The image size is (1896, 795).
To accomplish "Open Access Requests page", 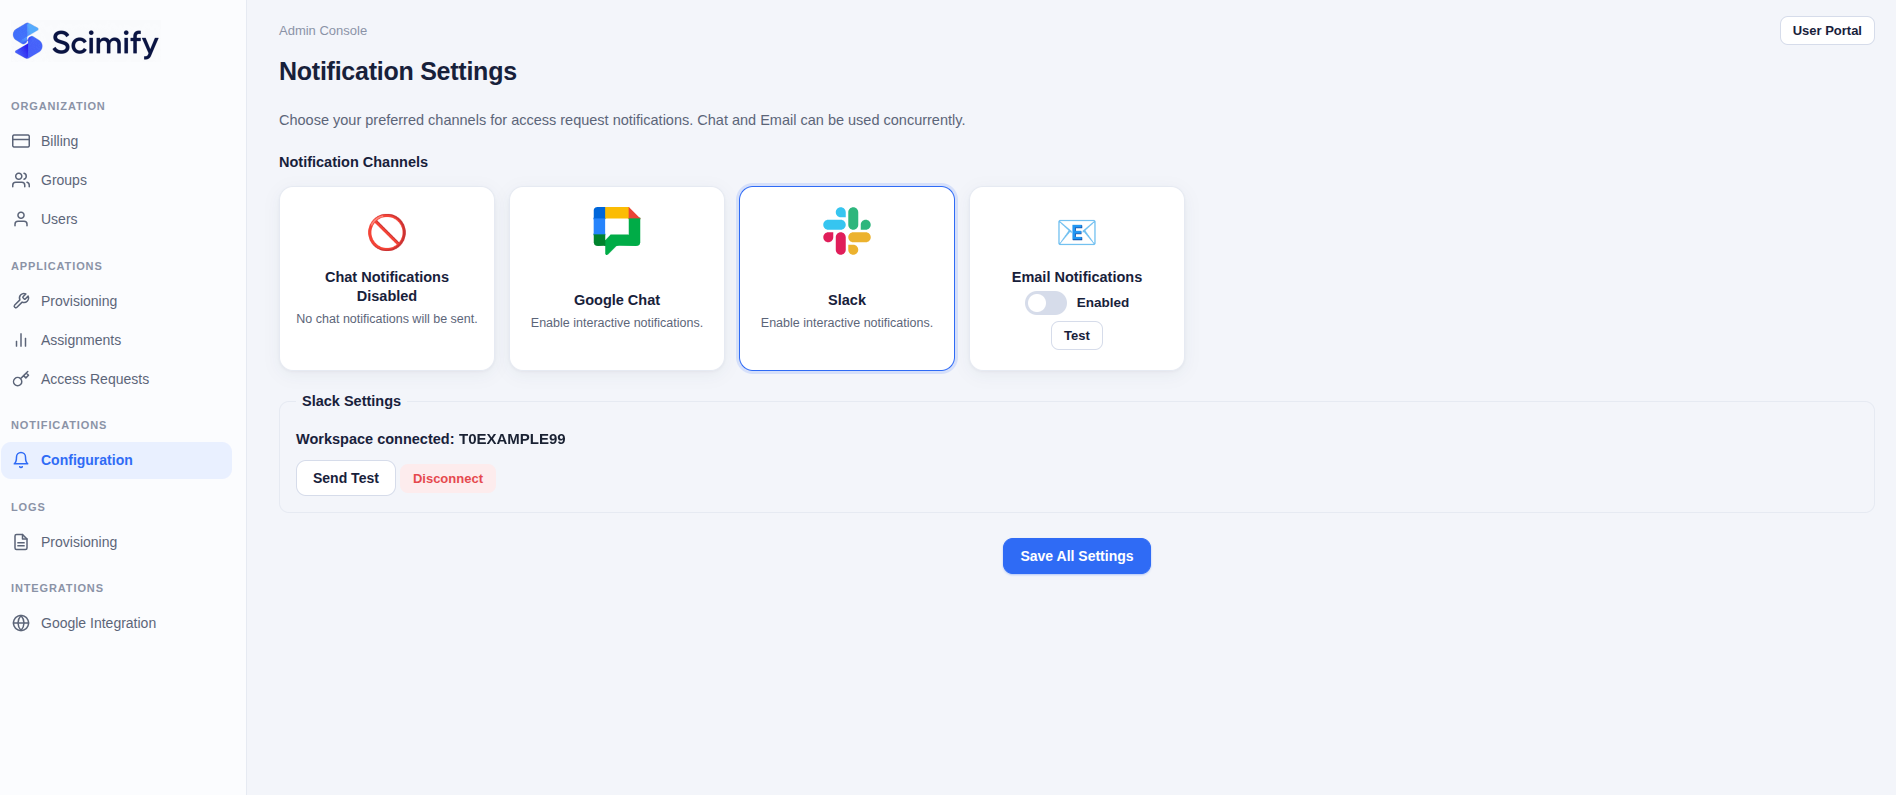I will (116, 379).
